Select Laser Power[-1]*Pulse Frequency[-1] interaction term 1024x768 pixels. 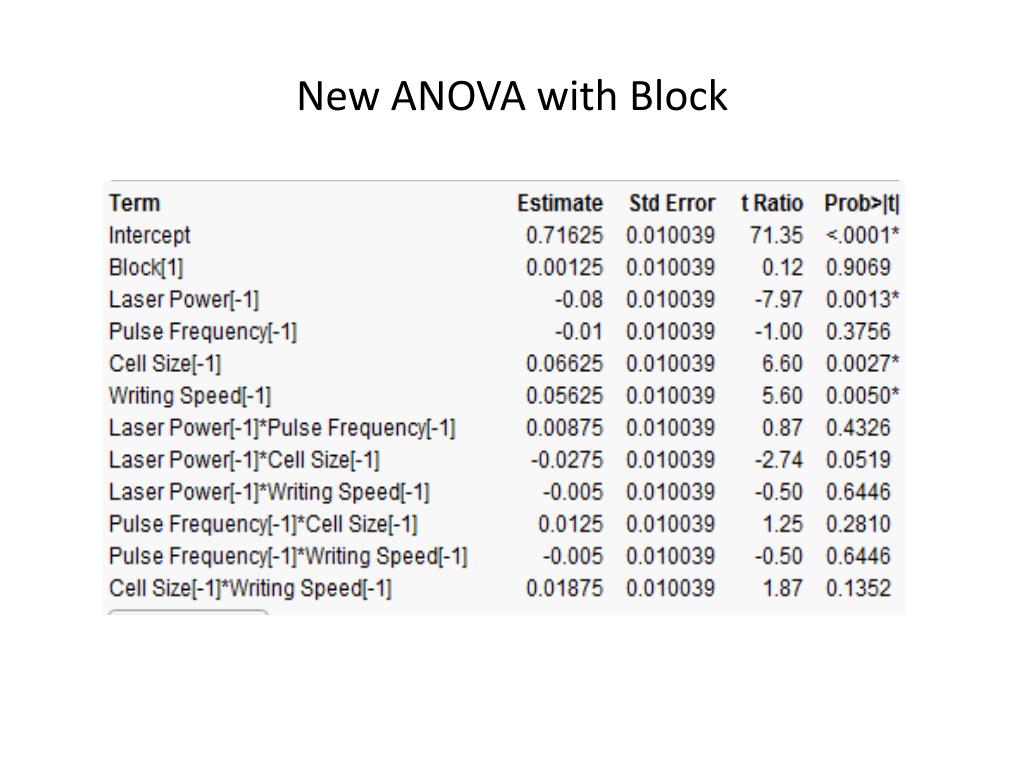[282, 428]
